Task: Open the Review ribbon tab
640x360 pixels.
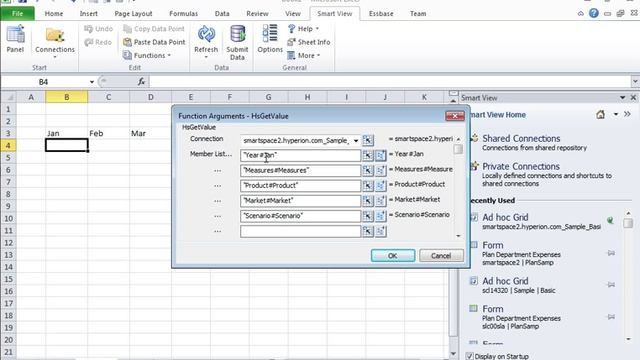Action: click(257, 13)
